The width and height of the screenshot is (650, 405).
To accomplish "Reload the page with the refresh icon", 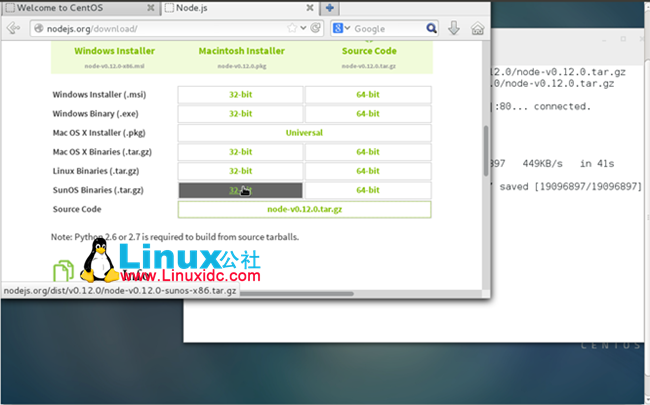I will (315, 28).
